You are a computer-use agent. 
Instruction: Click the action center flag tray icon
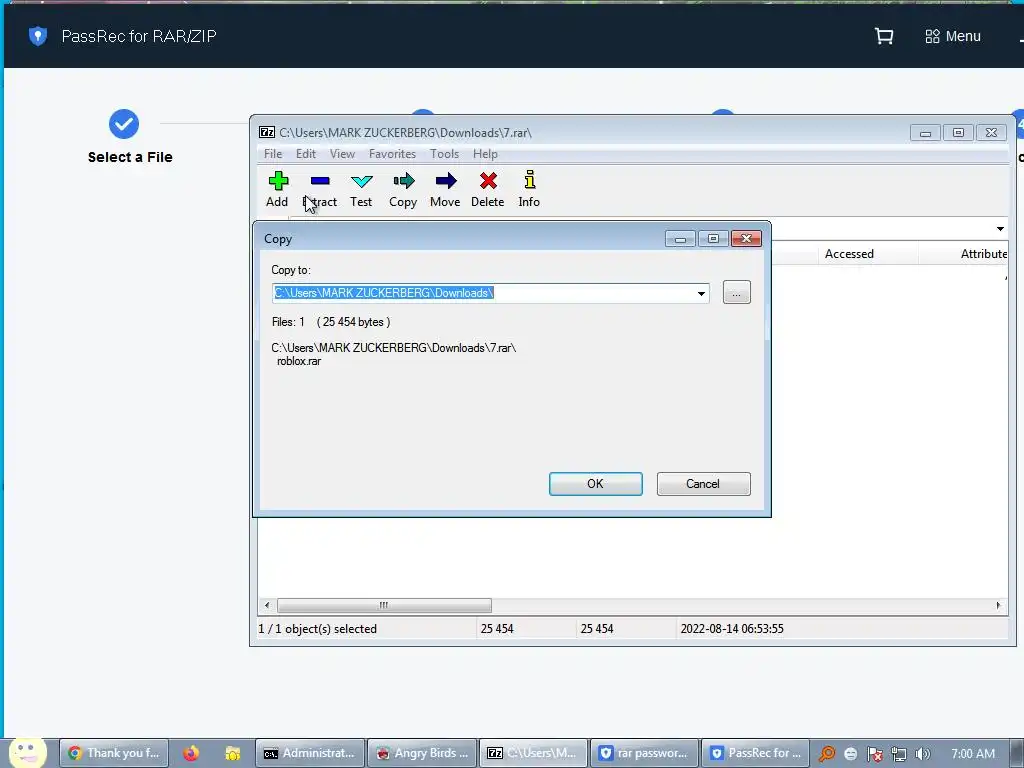[x=874, y=754]
